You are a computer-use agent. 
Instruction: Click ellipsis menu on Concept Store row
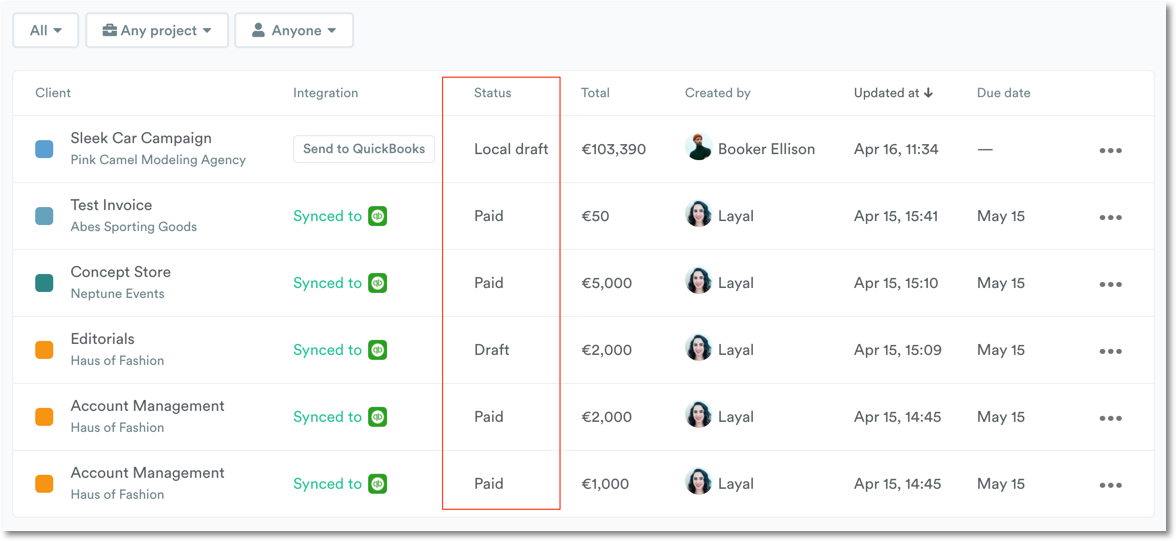click(1110, 284)
